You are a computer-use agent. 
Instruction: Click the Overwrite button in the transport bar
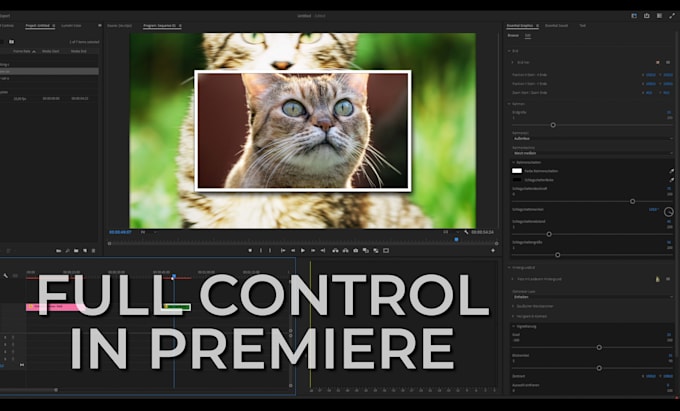click(376, 251)
